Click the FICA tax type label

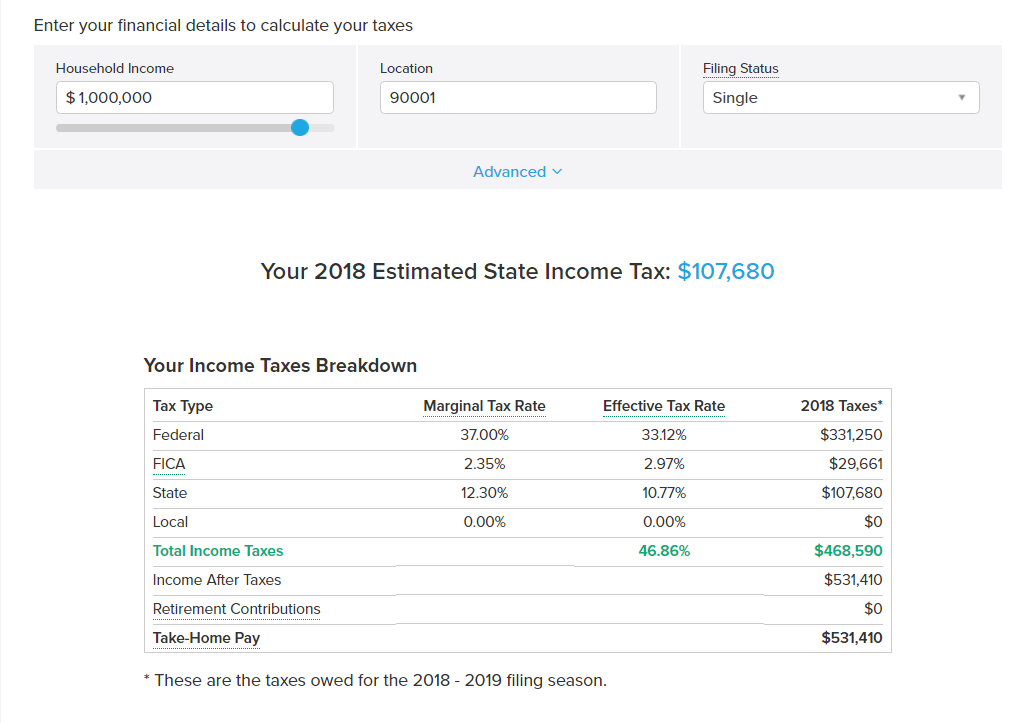(x=169, y=464)
